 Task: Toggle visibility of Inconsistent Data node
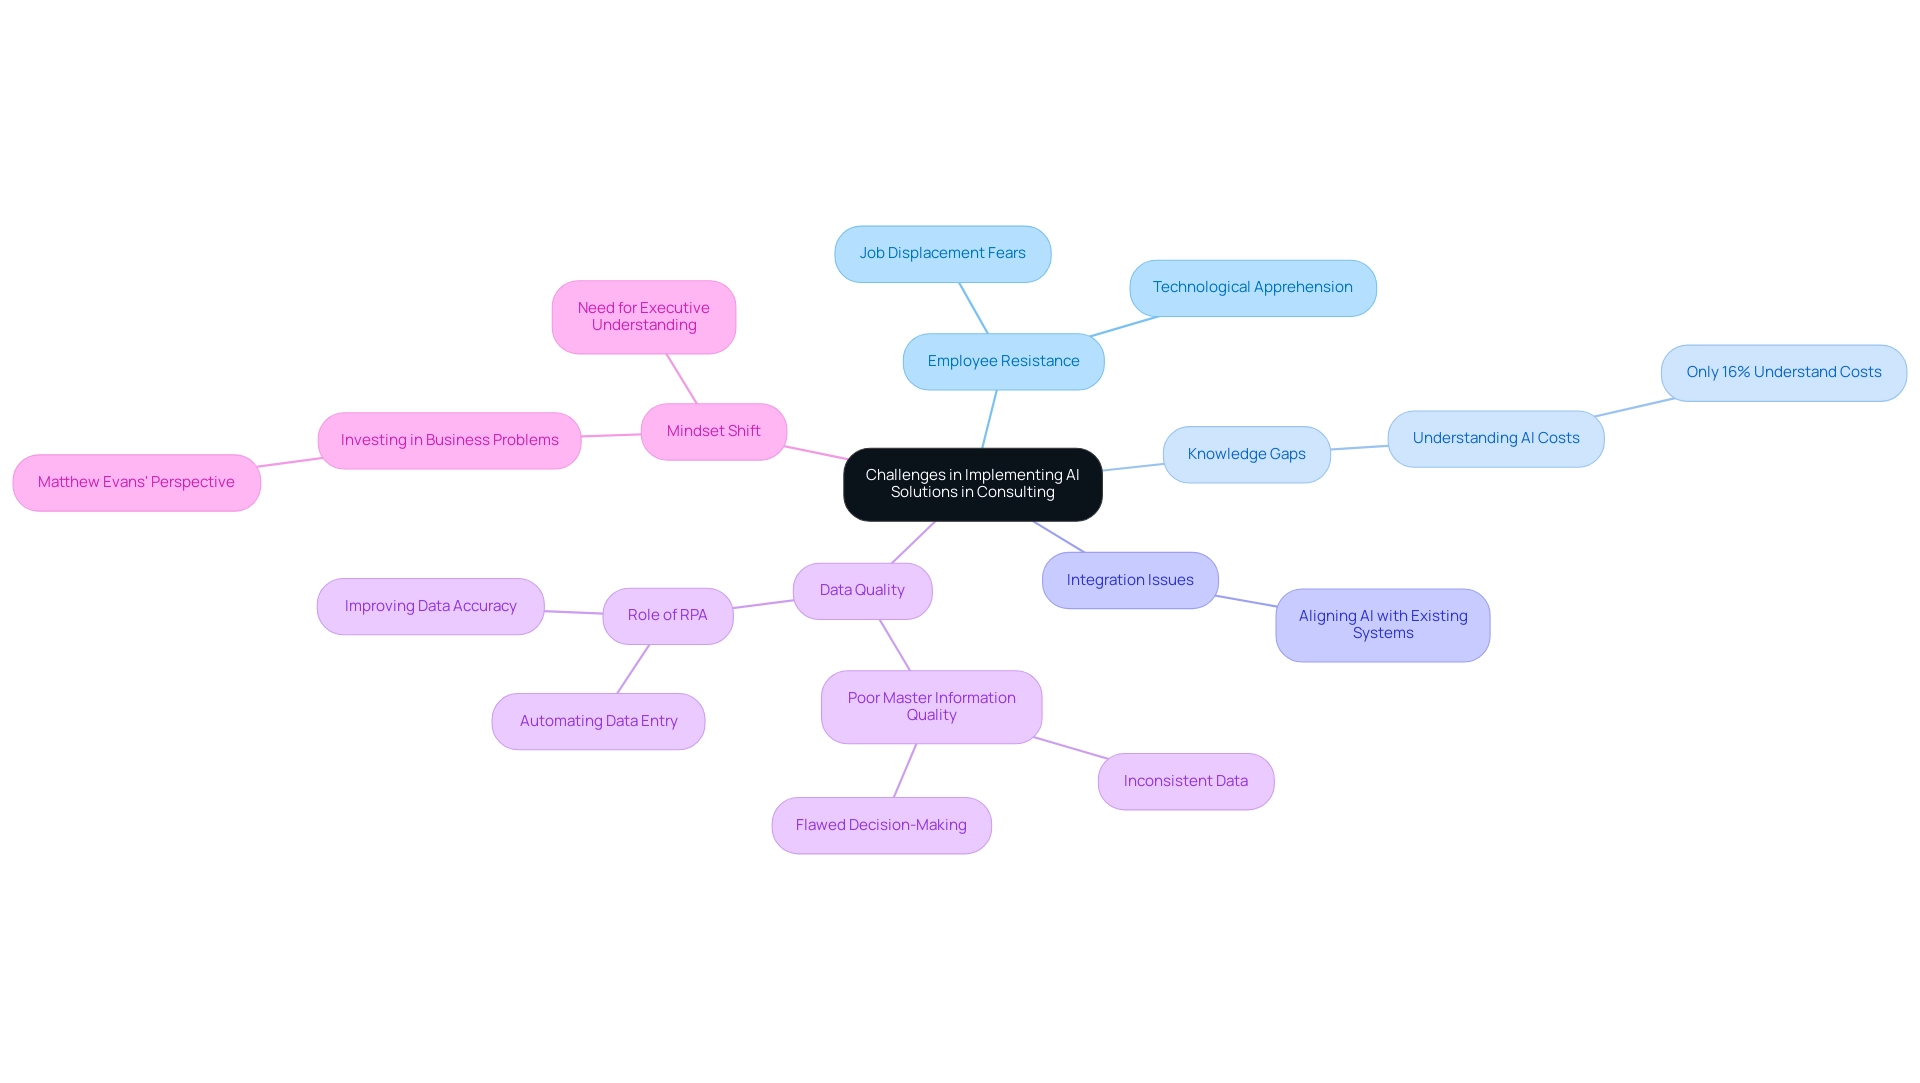tap(1184, 781)
